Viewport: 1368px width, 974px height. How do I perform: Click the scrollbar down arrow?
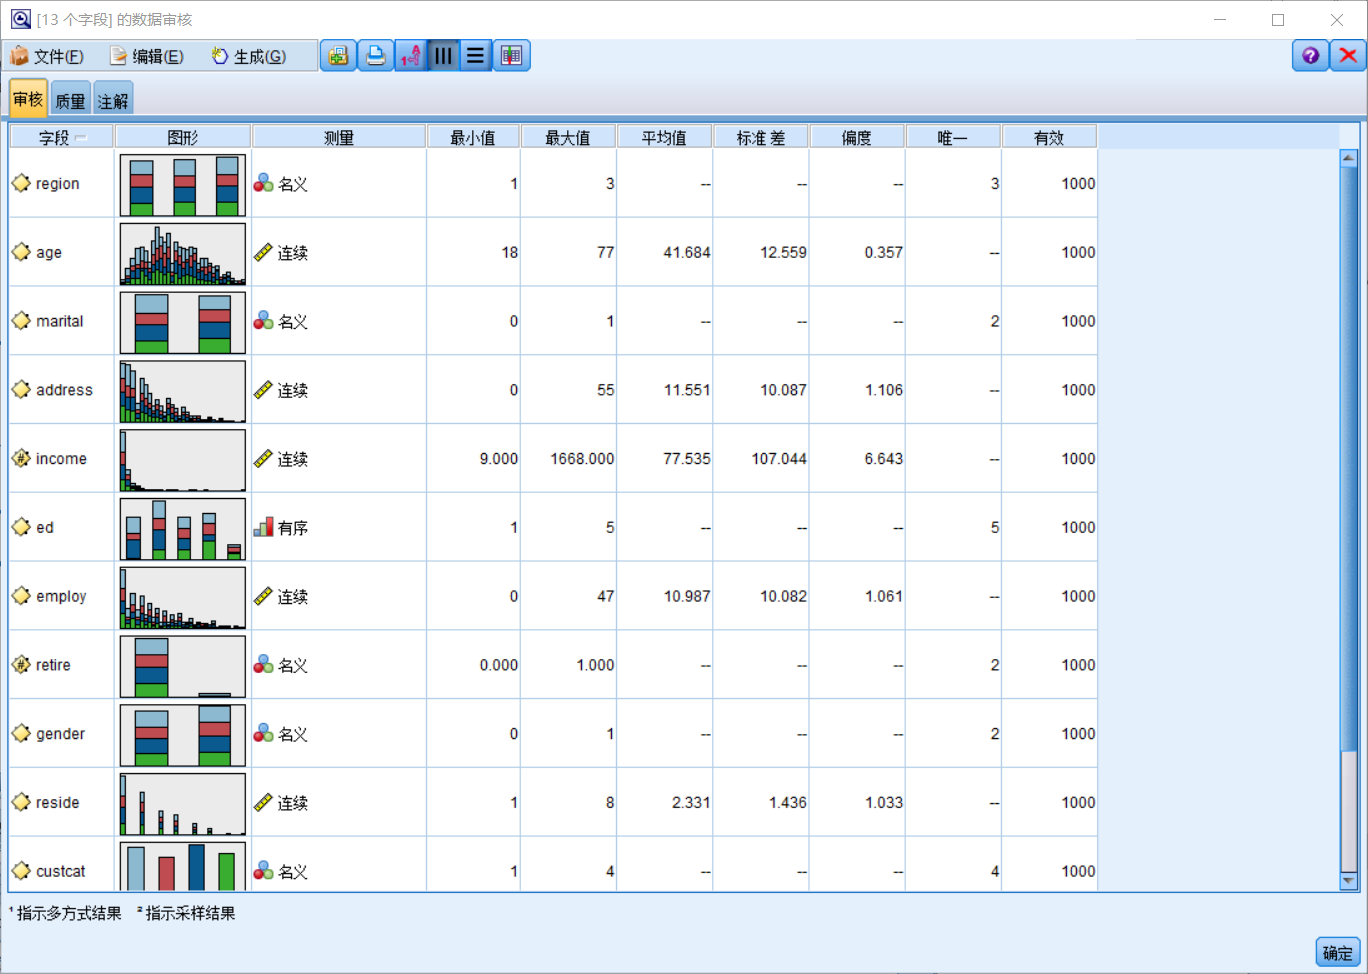point(1348,881)
